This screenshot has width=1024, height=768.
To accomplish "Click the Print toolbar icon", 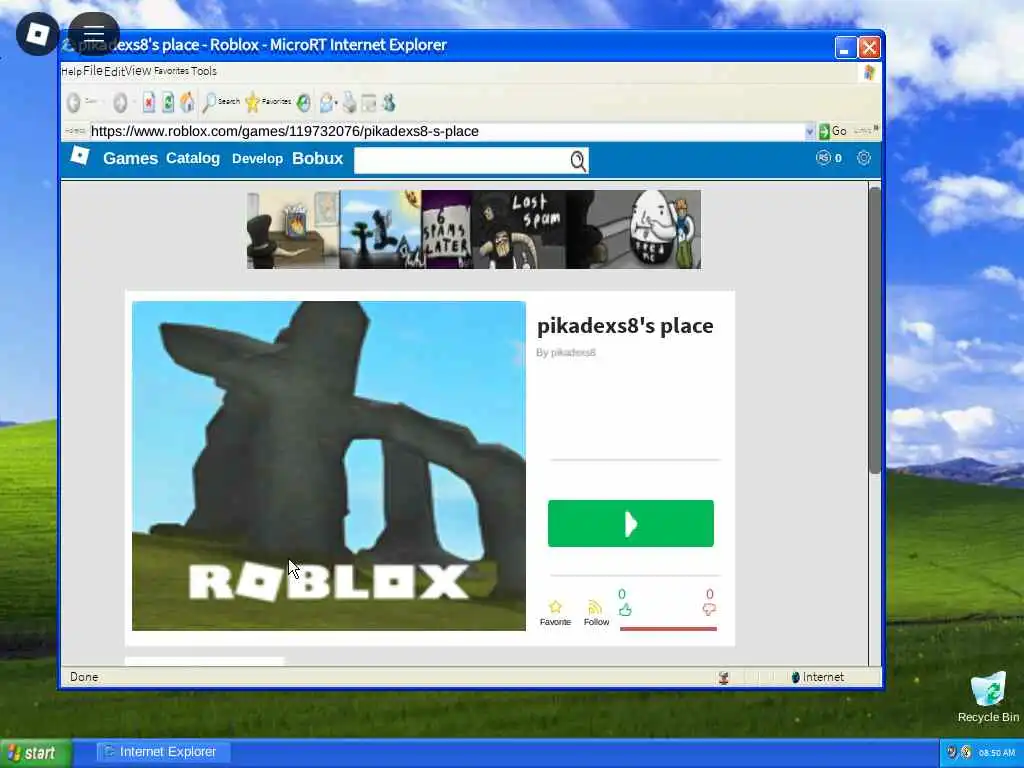I will pos(350,103).
